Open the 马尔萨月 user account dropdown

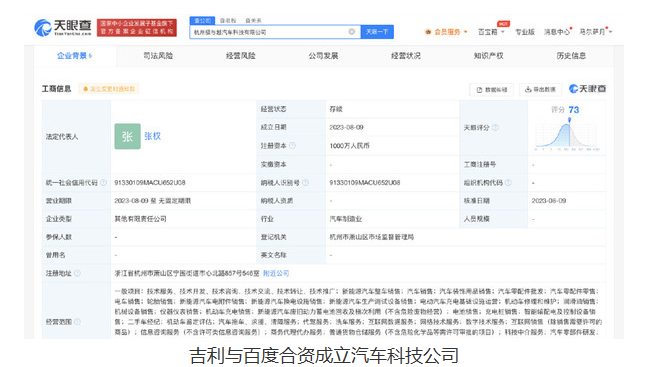point(596,32)
